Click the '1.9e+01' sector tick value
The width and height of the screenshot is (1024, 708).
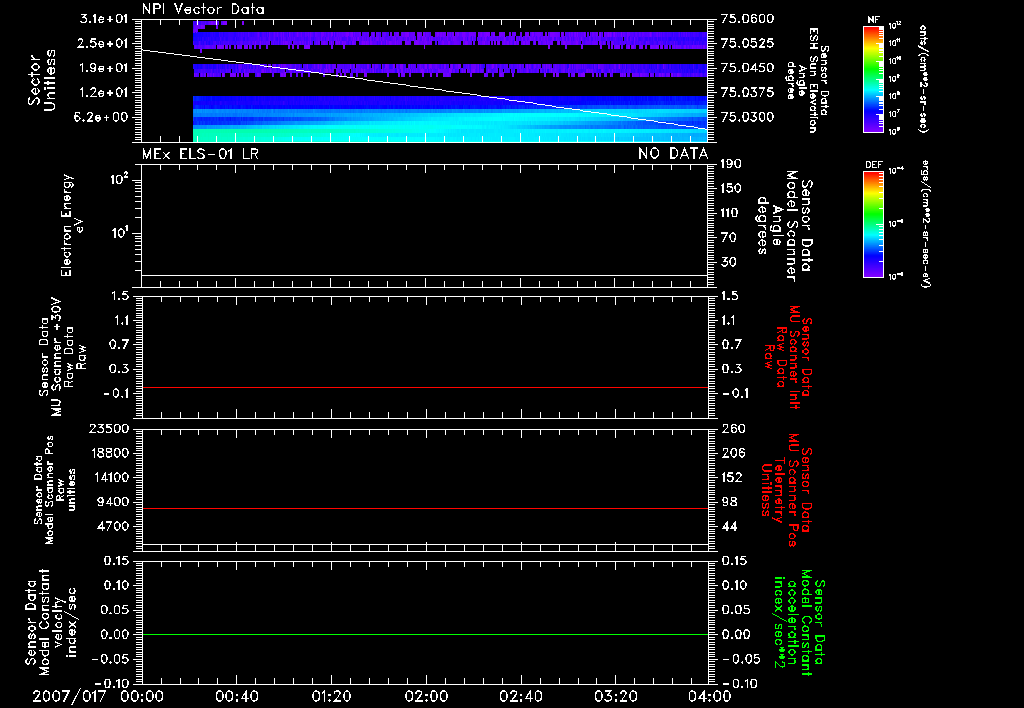(x=103, y=68)
